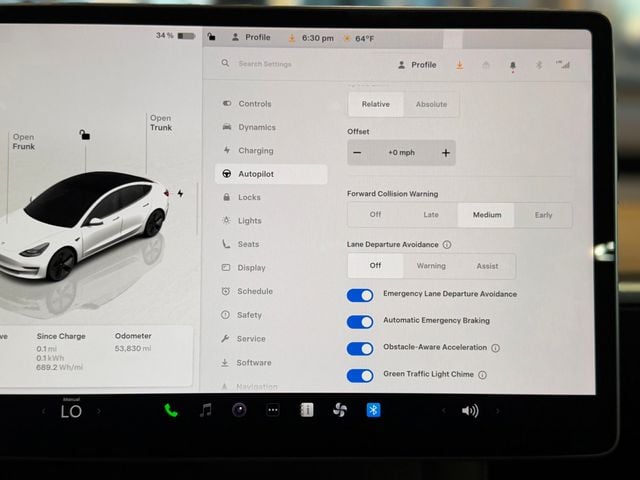
Task: Tap the Bluetooth icon in settings header
Action: click(539, 65)
